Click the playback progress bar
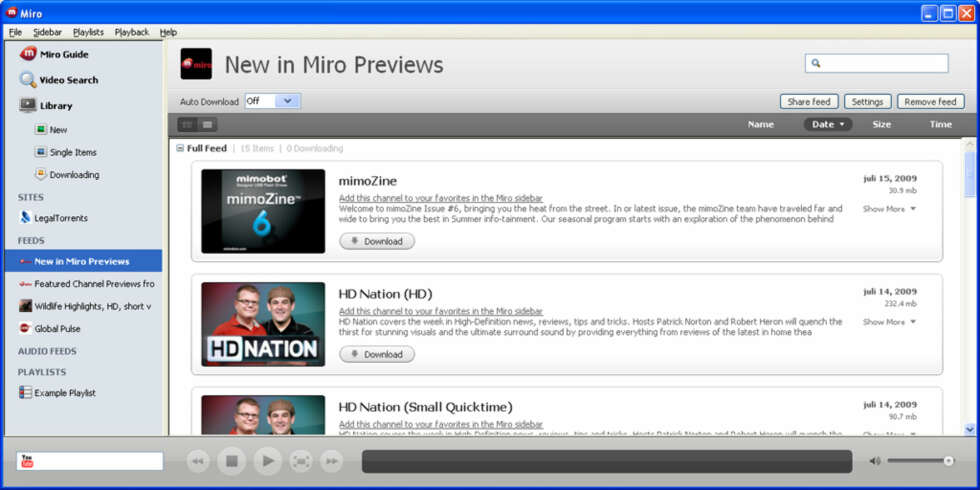 pyautogui.click(x=607, y=461)
